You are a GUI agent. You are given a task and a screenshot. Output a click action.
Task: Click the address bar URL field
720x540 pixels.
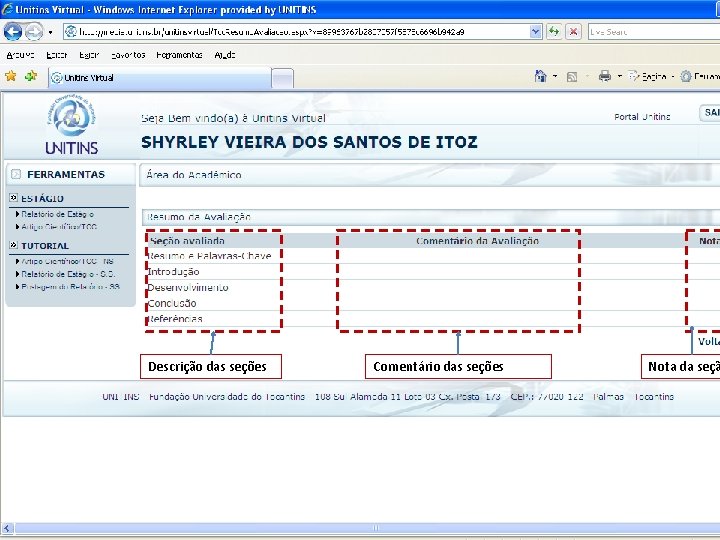(x=297, y=32)
